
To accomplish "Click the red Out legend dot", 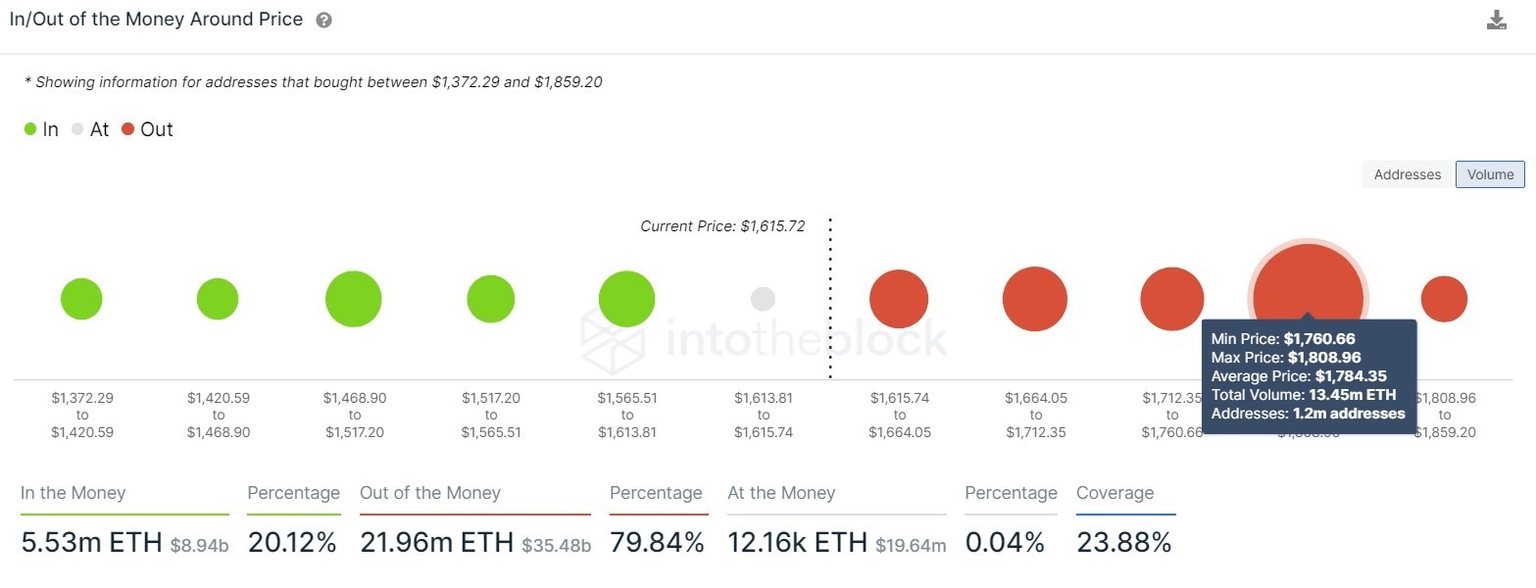I will pos(127,129).
